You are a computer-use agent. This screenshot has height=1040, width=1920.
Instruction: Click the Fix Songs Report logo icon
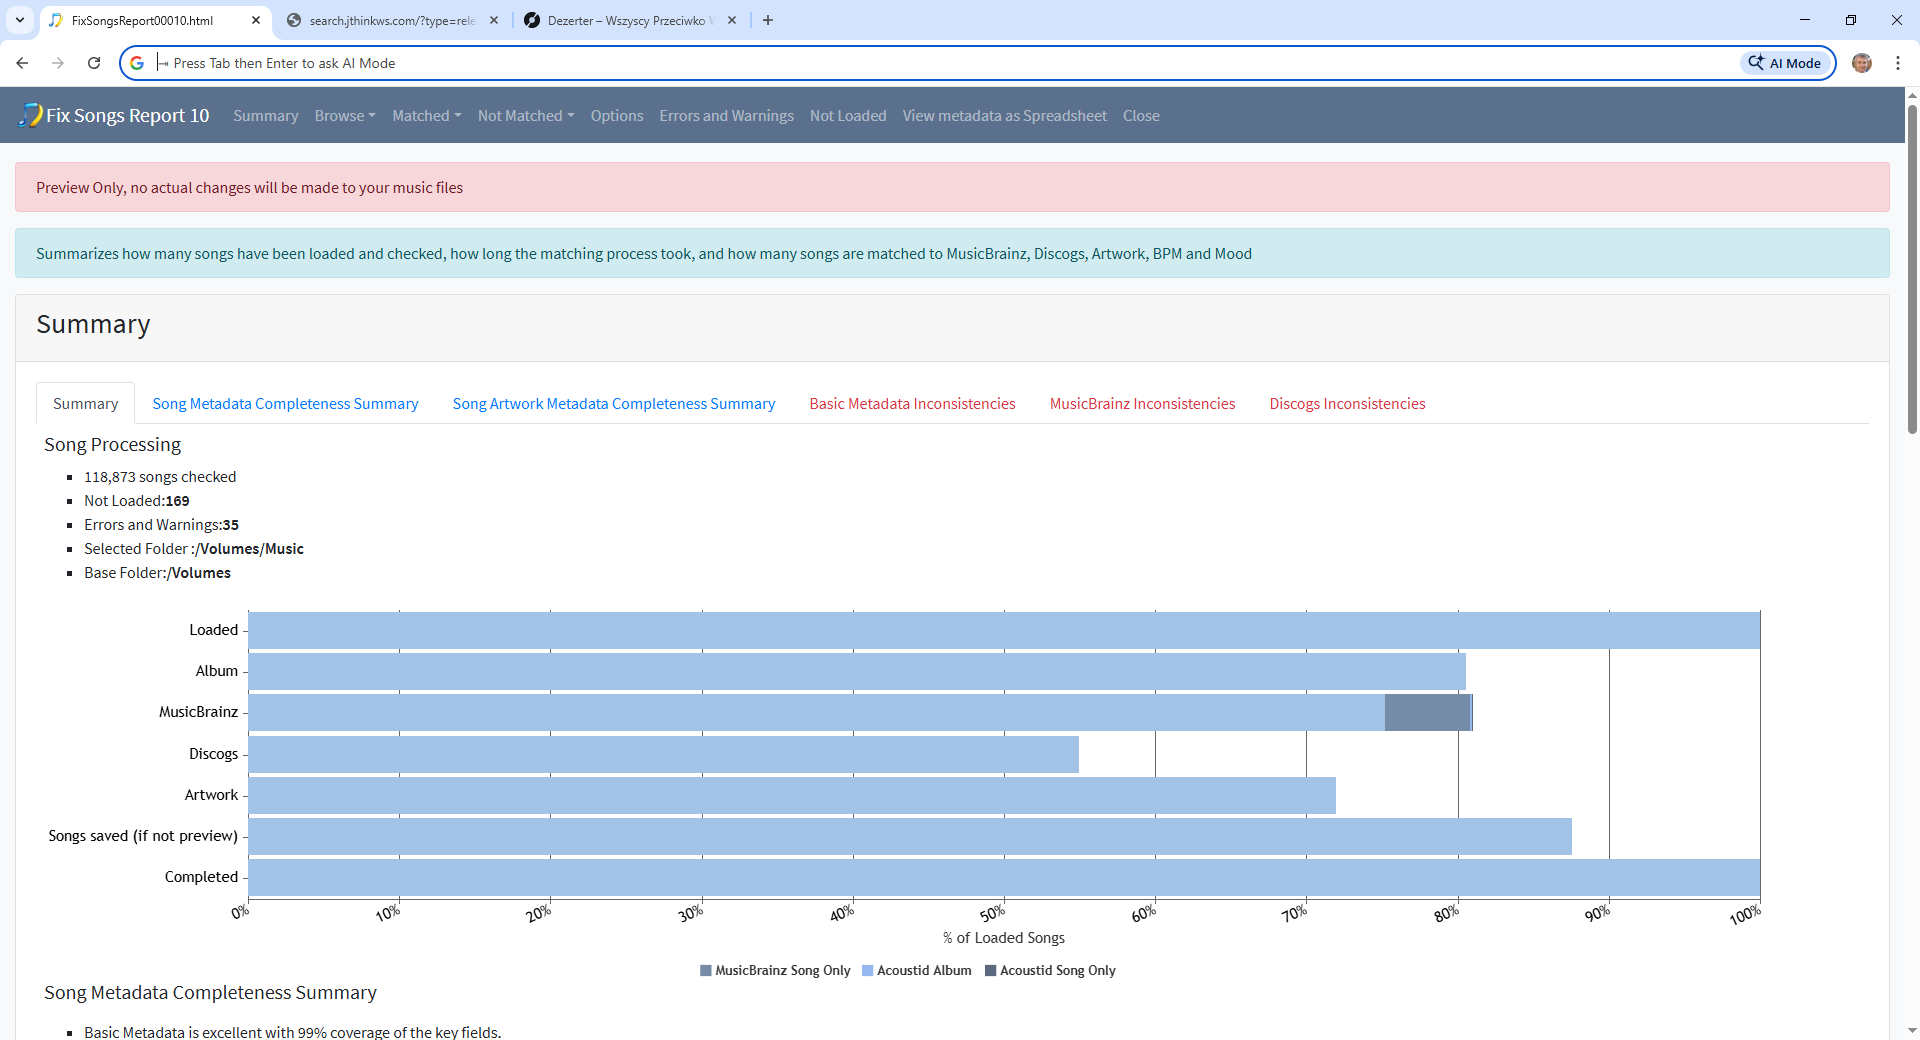pos(30,115)
